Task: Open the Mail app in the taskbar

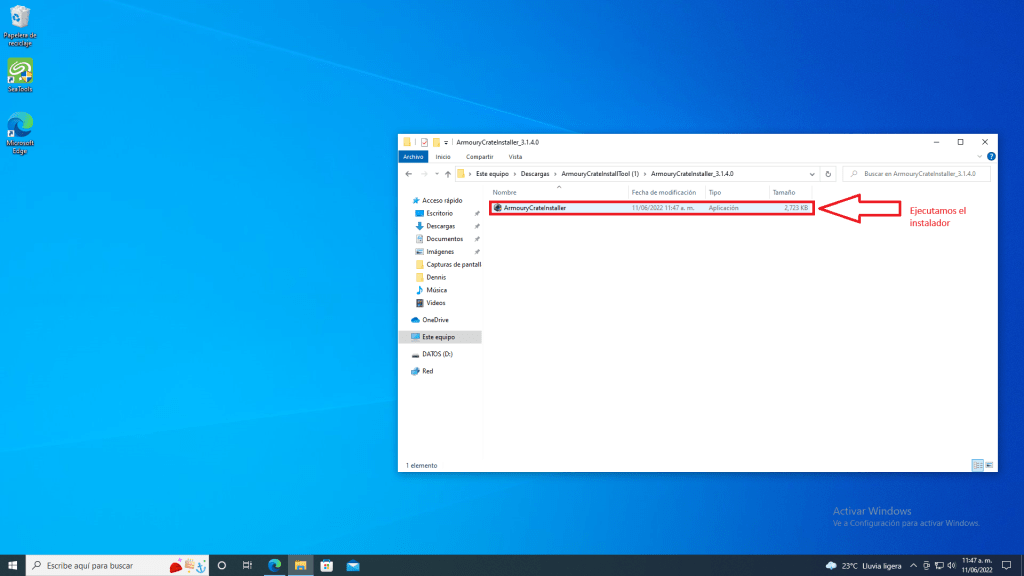Action: 353,565
